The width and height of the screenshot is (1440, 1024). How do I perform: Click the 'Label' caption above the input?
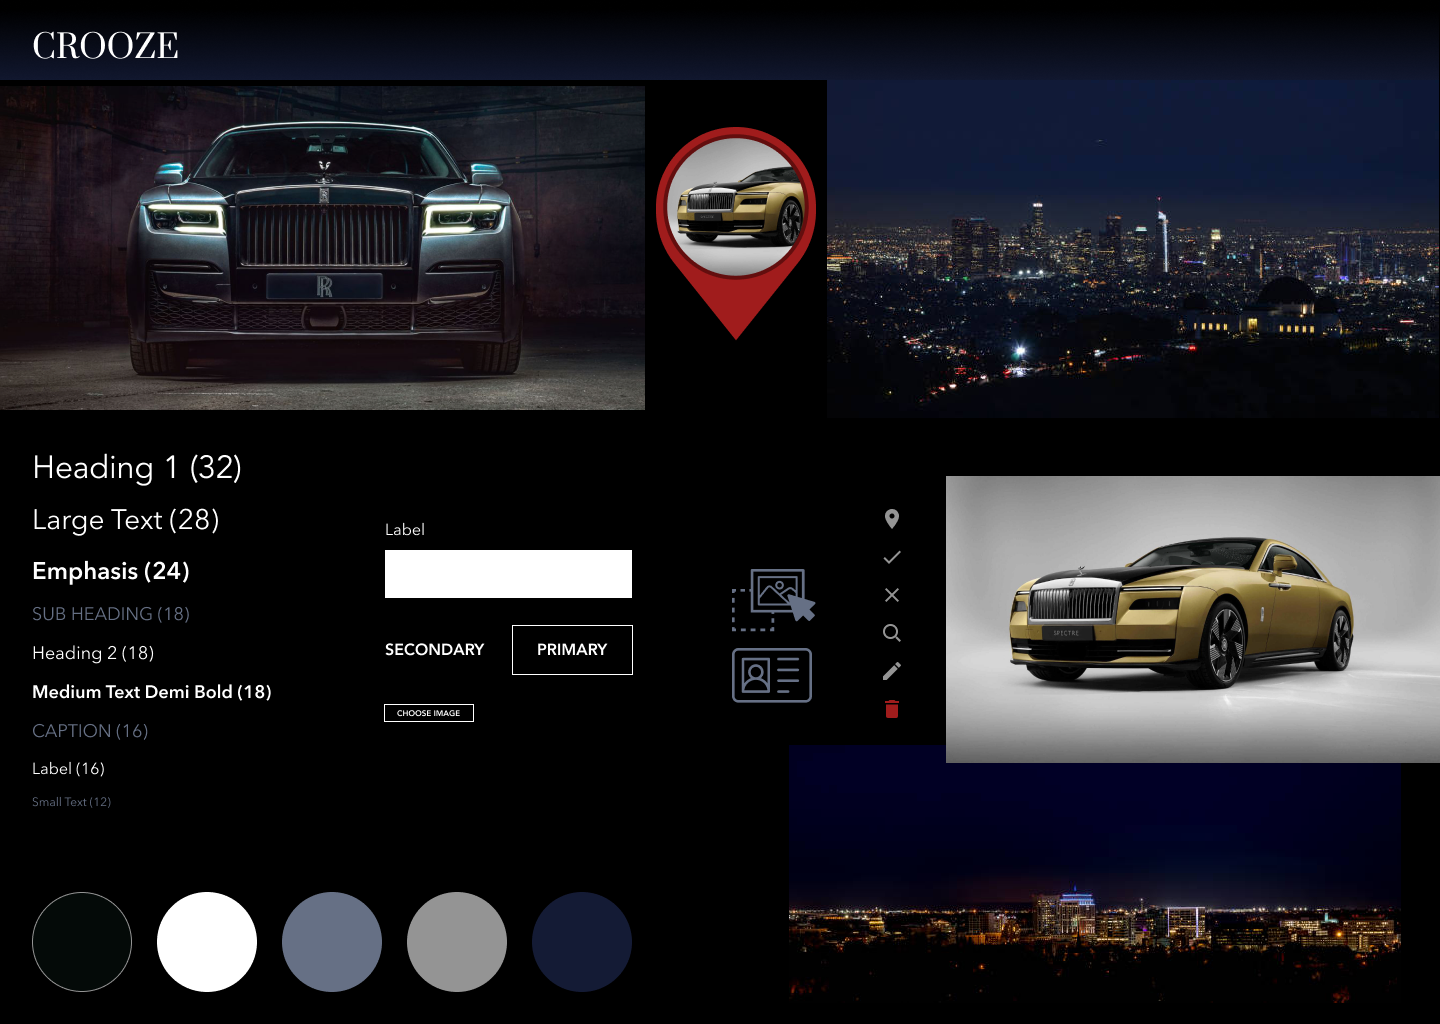click(x=405, y=530)
